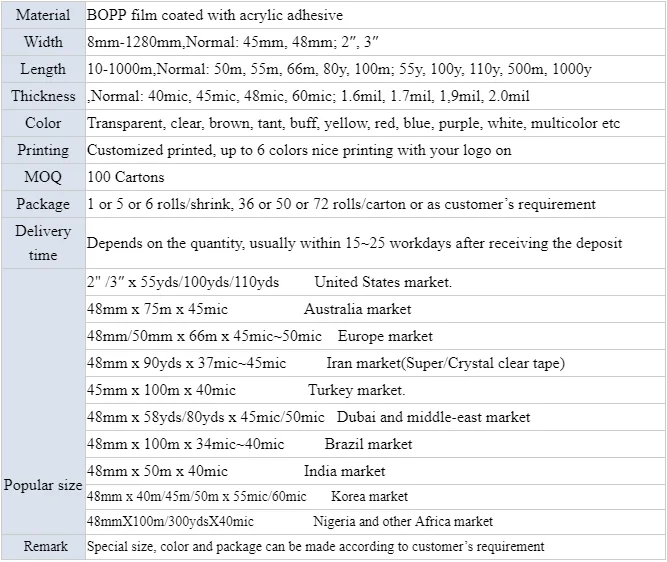Click the United States market size row
This screenshot has width=667, height=562.
pyautogui.click(x=269, y=283)
